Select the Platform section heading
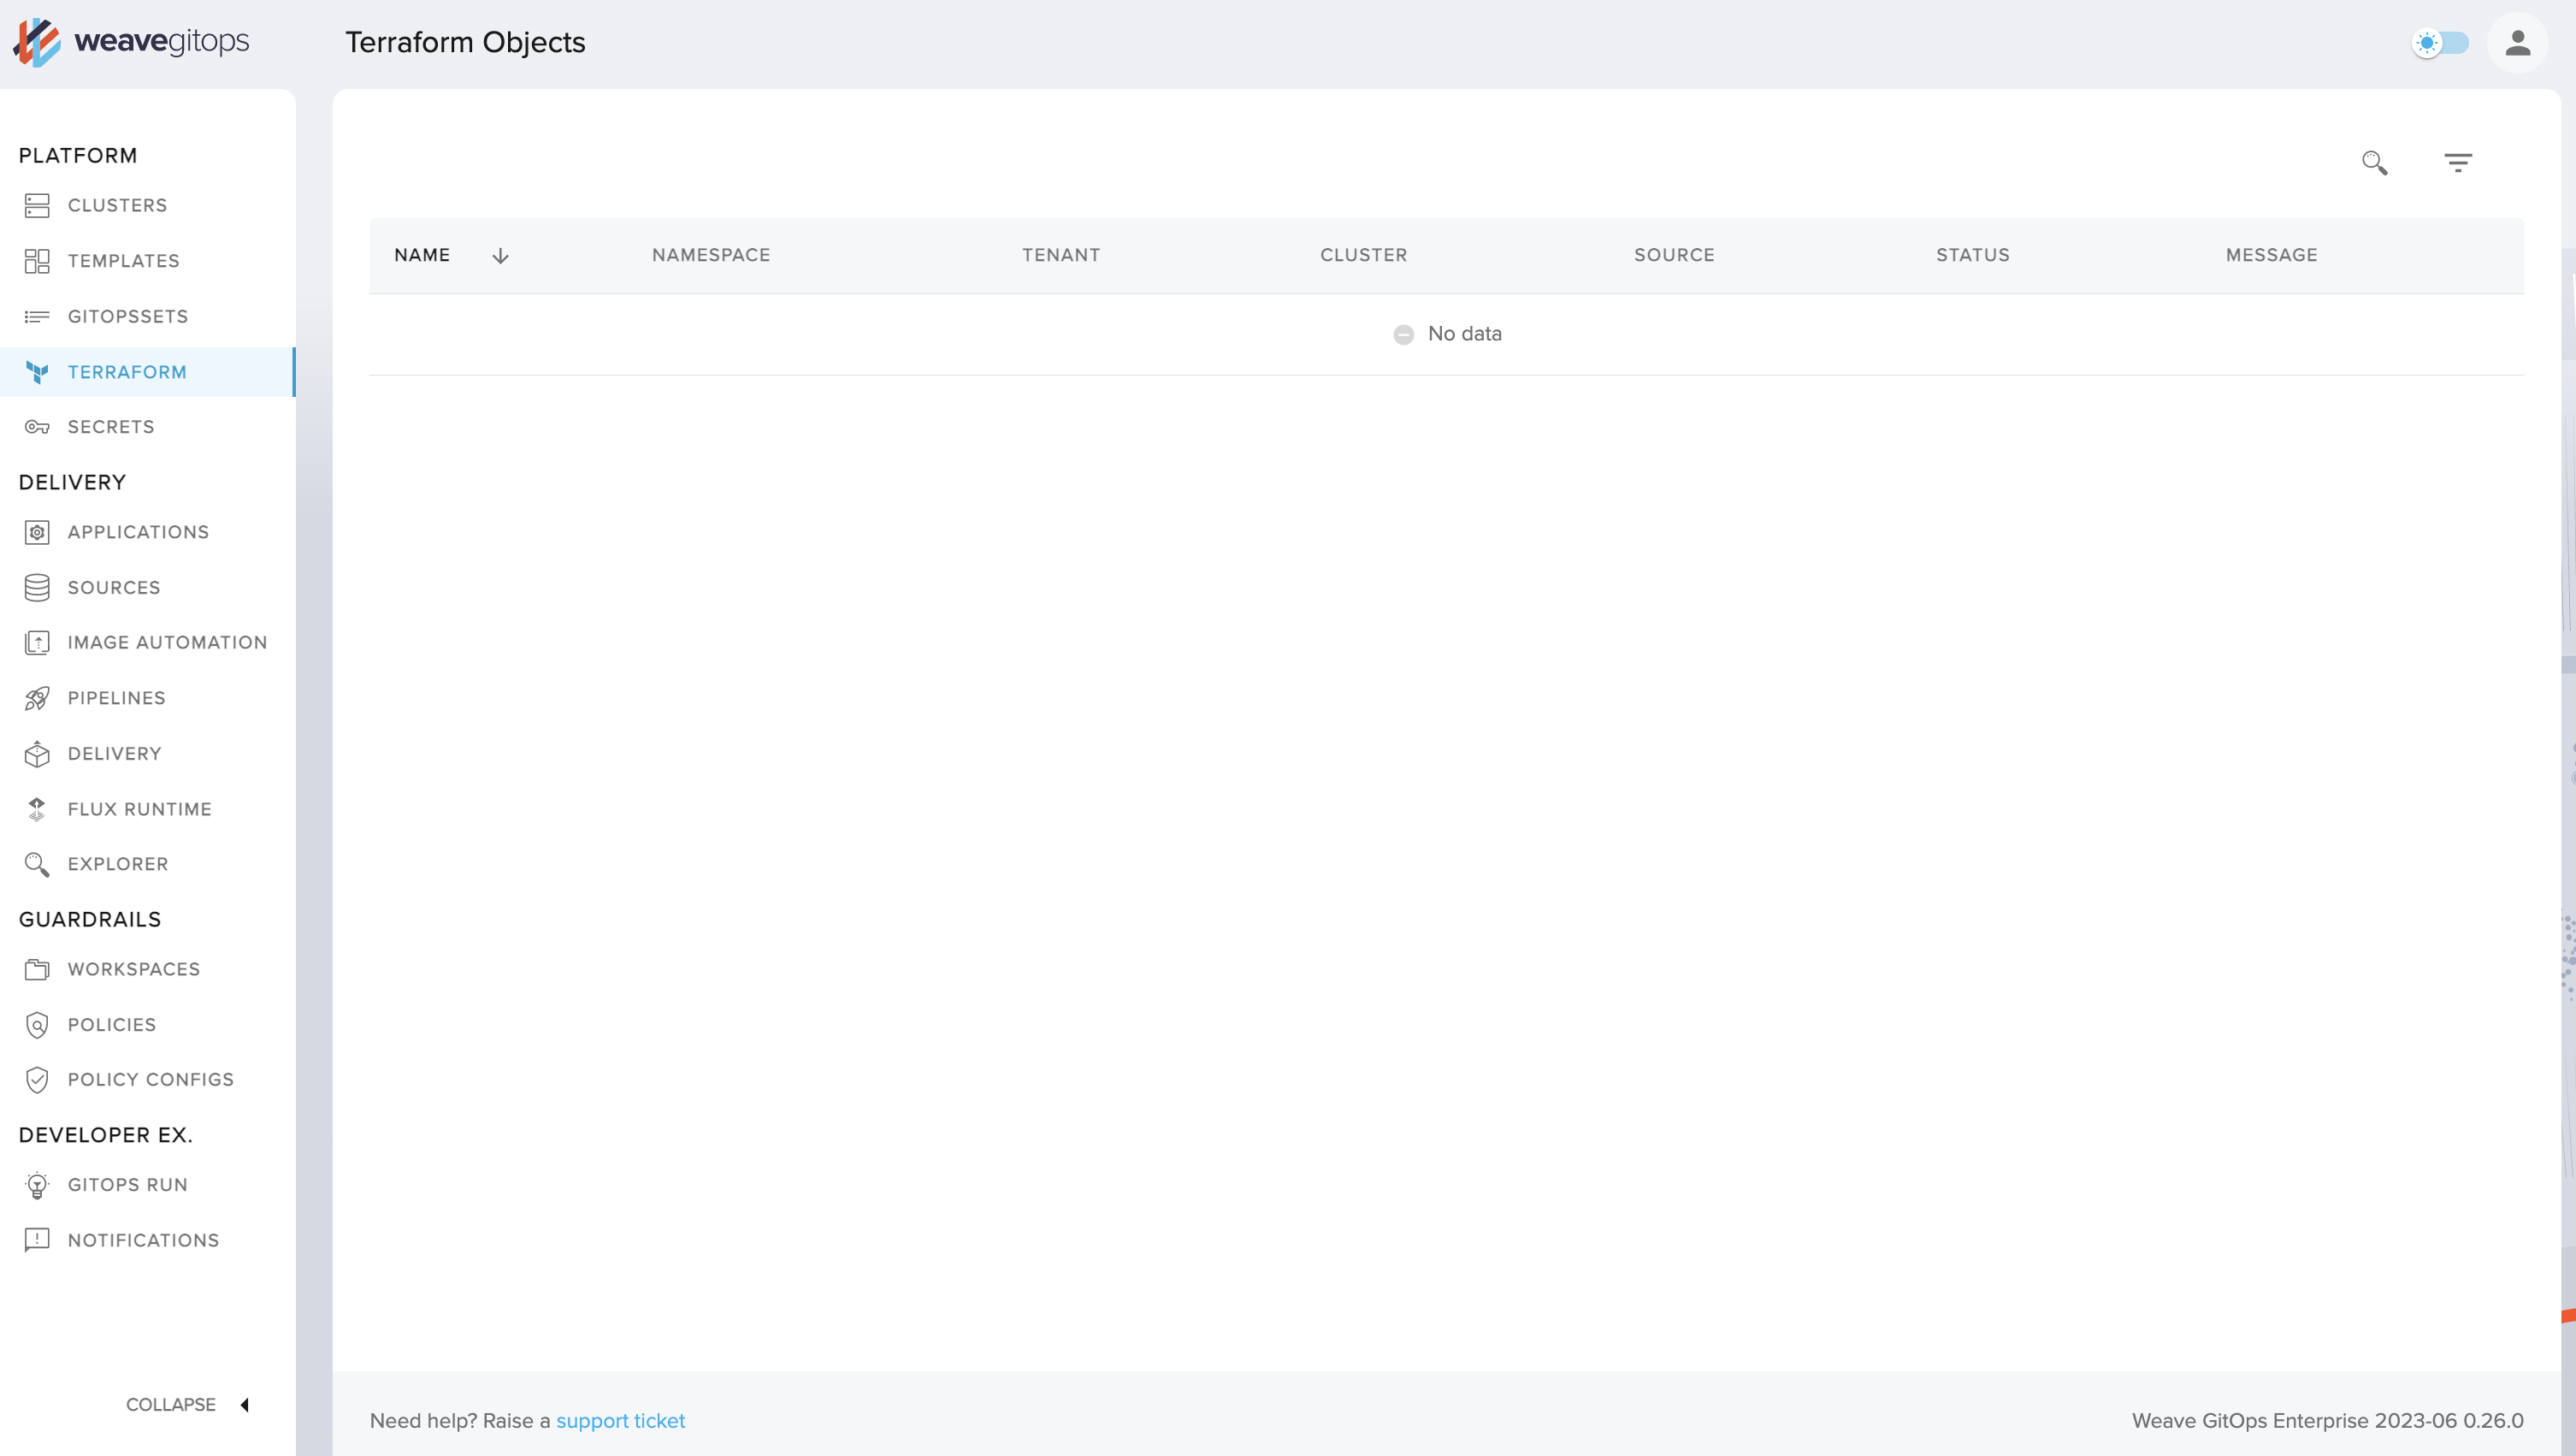Viewport: 2576px width, 1456px height. (78, 156)
